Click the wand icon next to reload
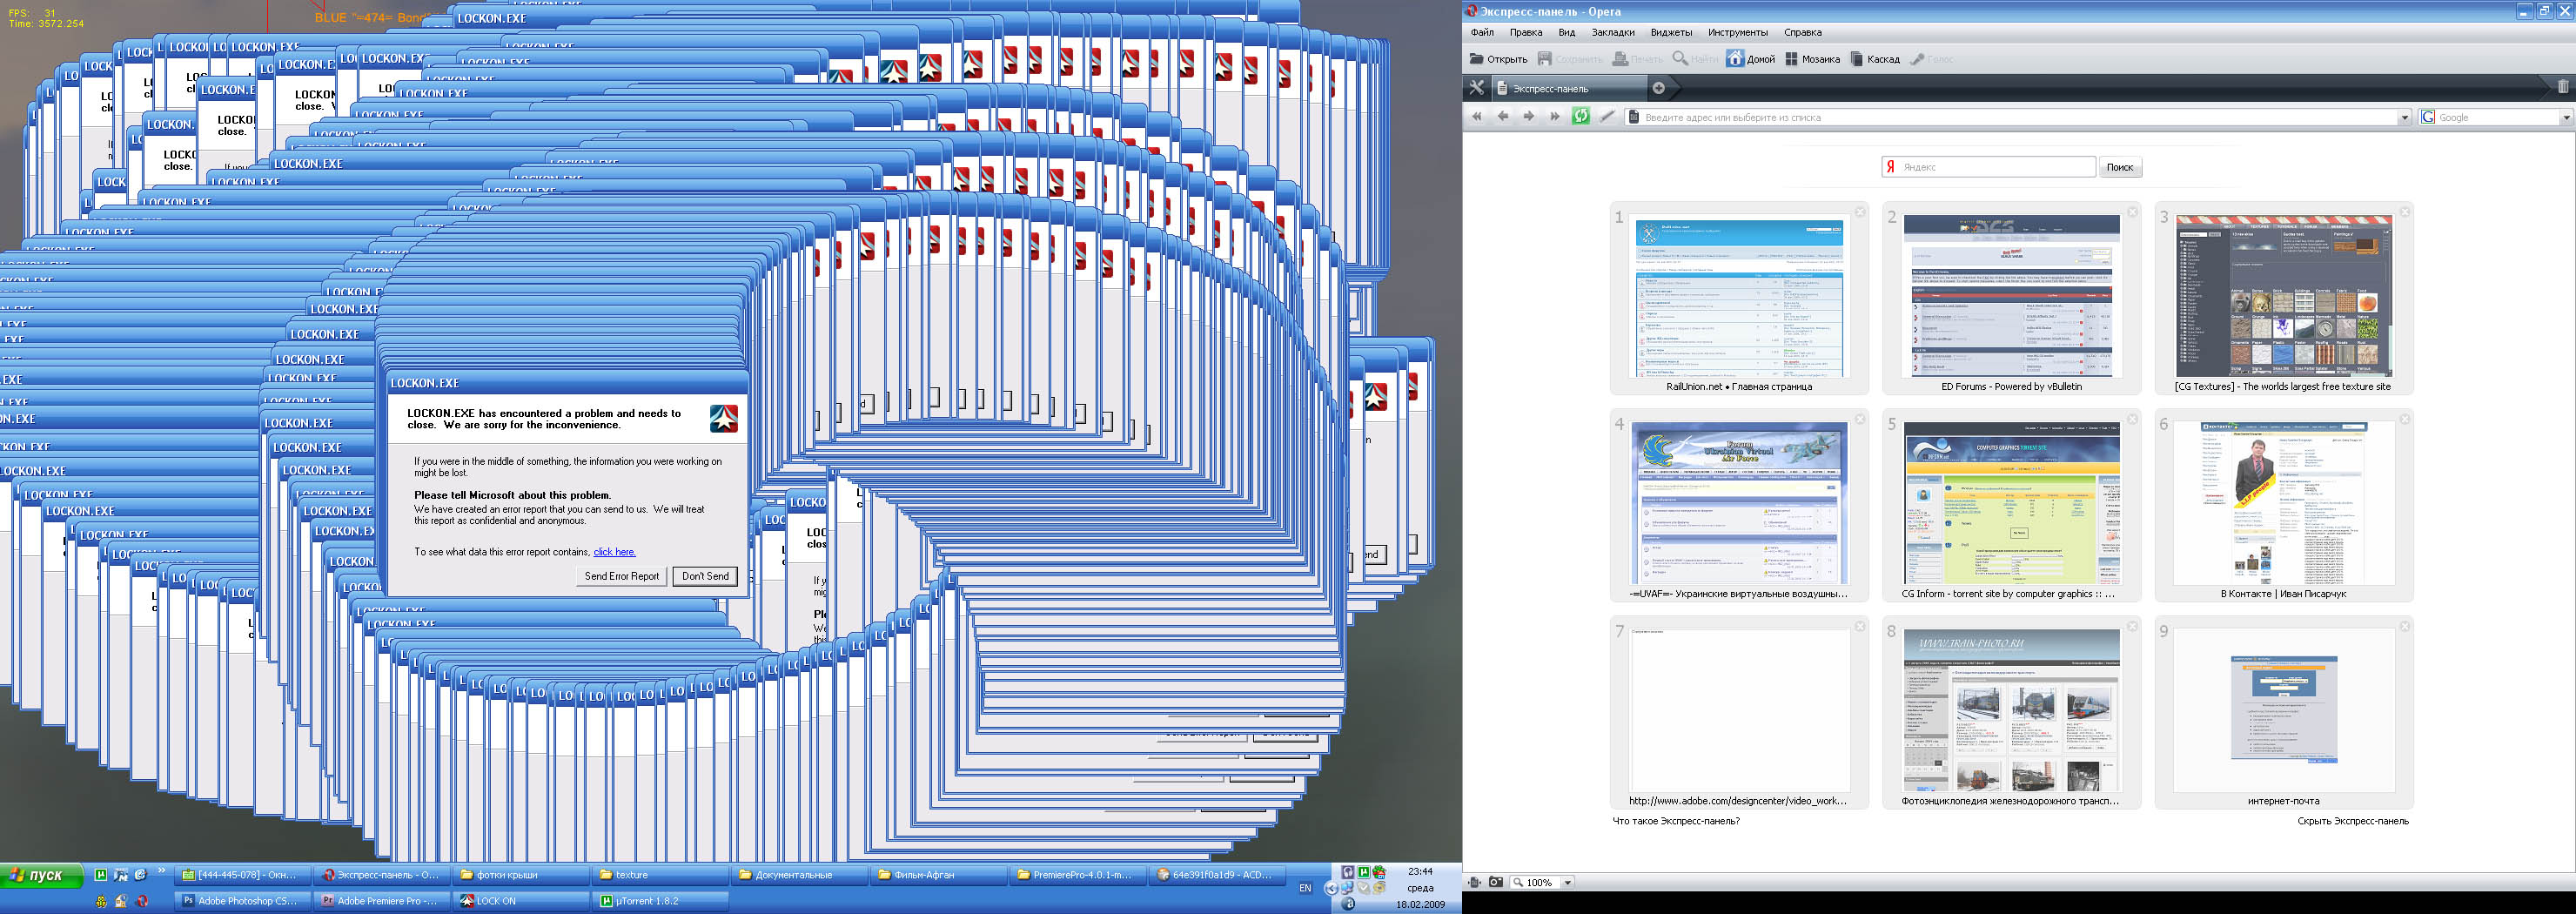This screenshot has height=914, width=2576. 1607,117
